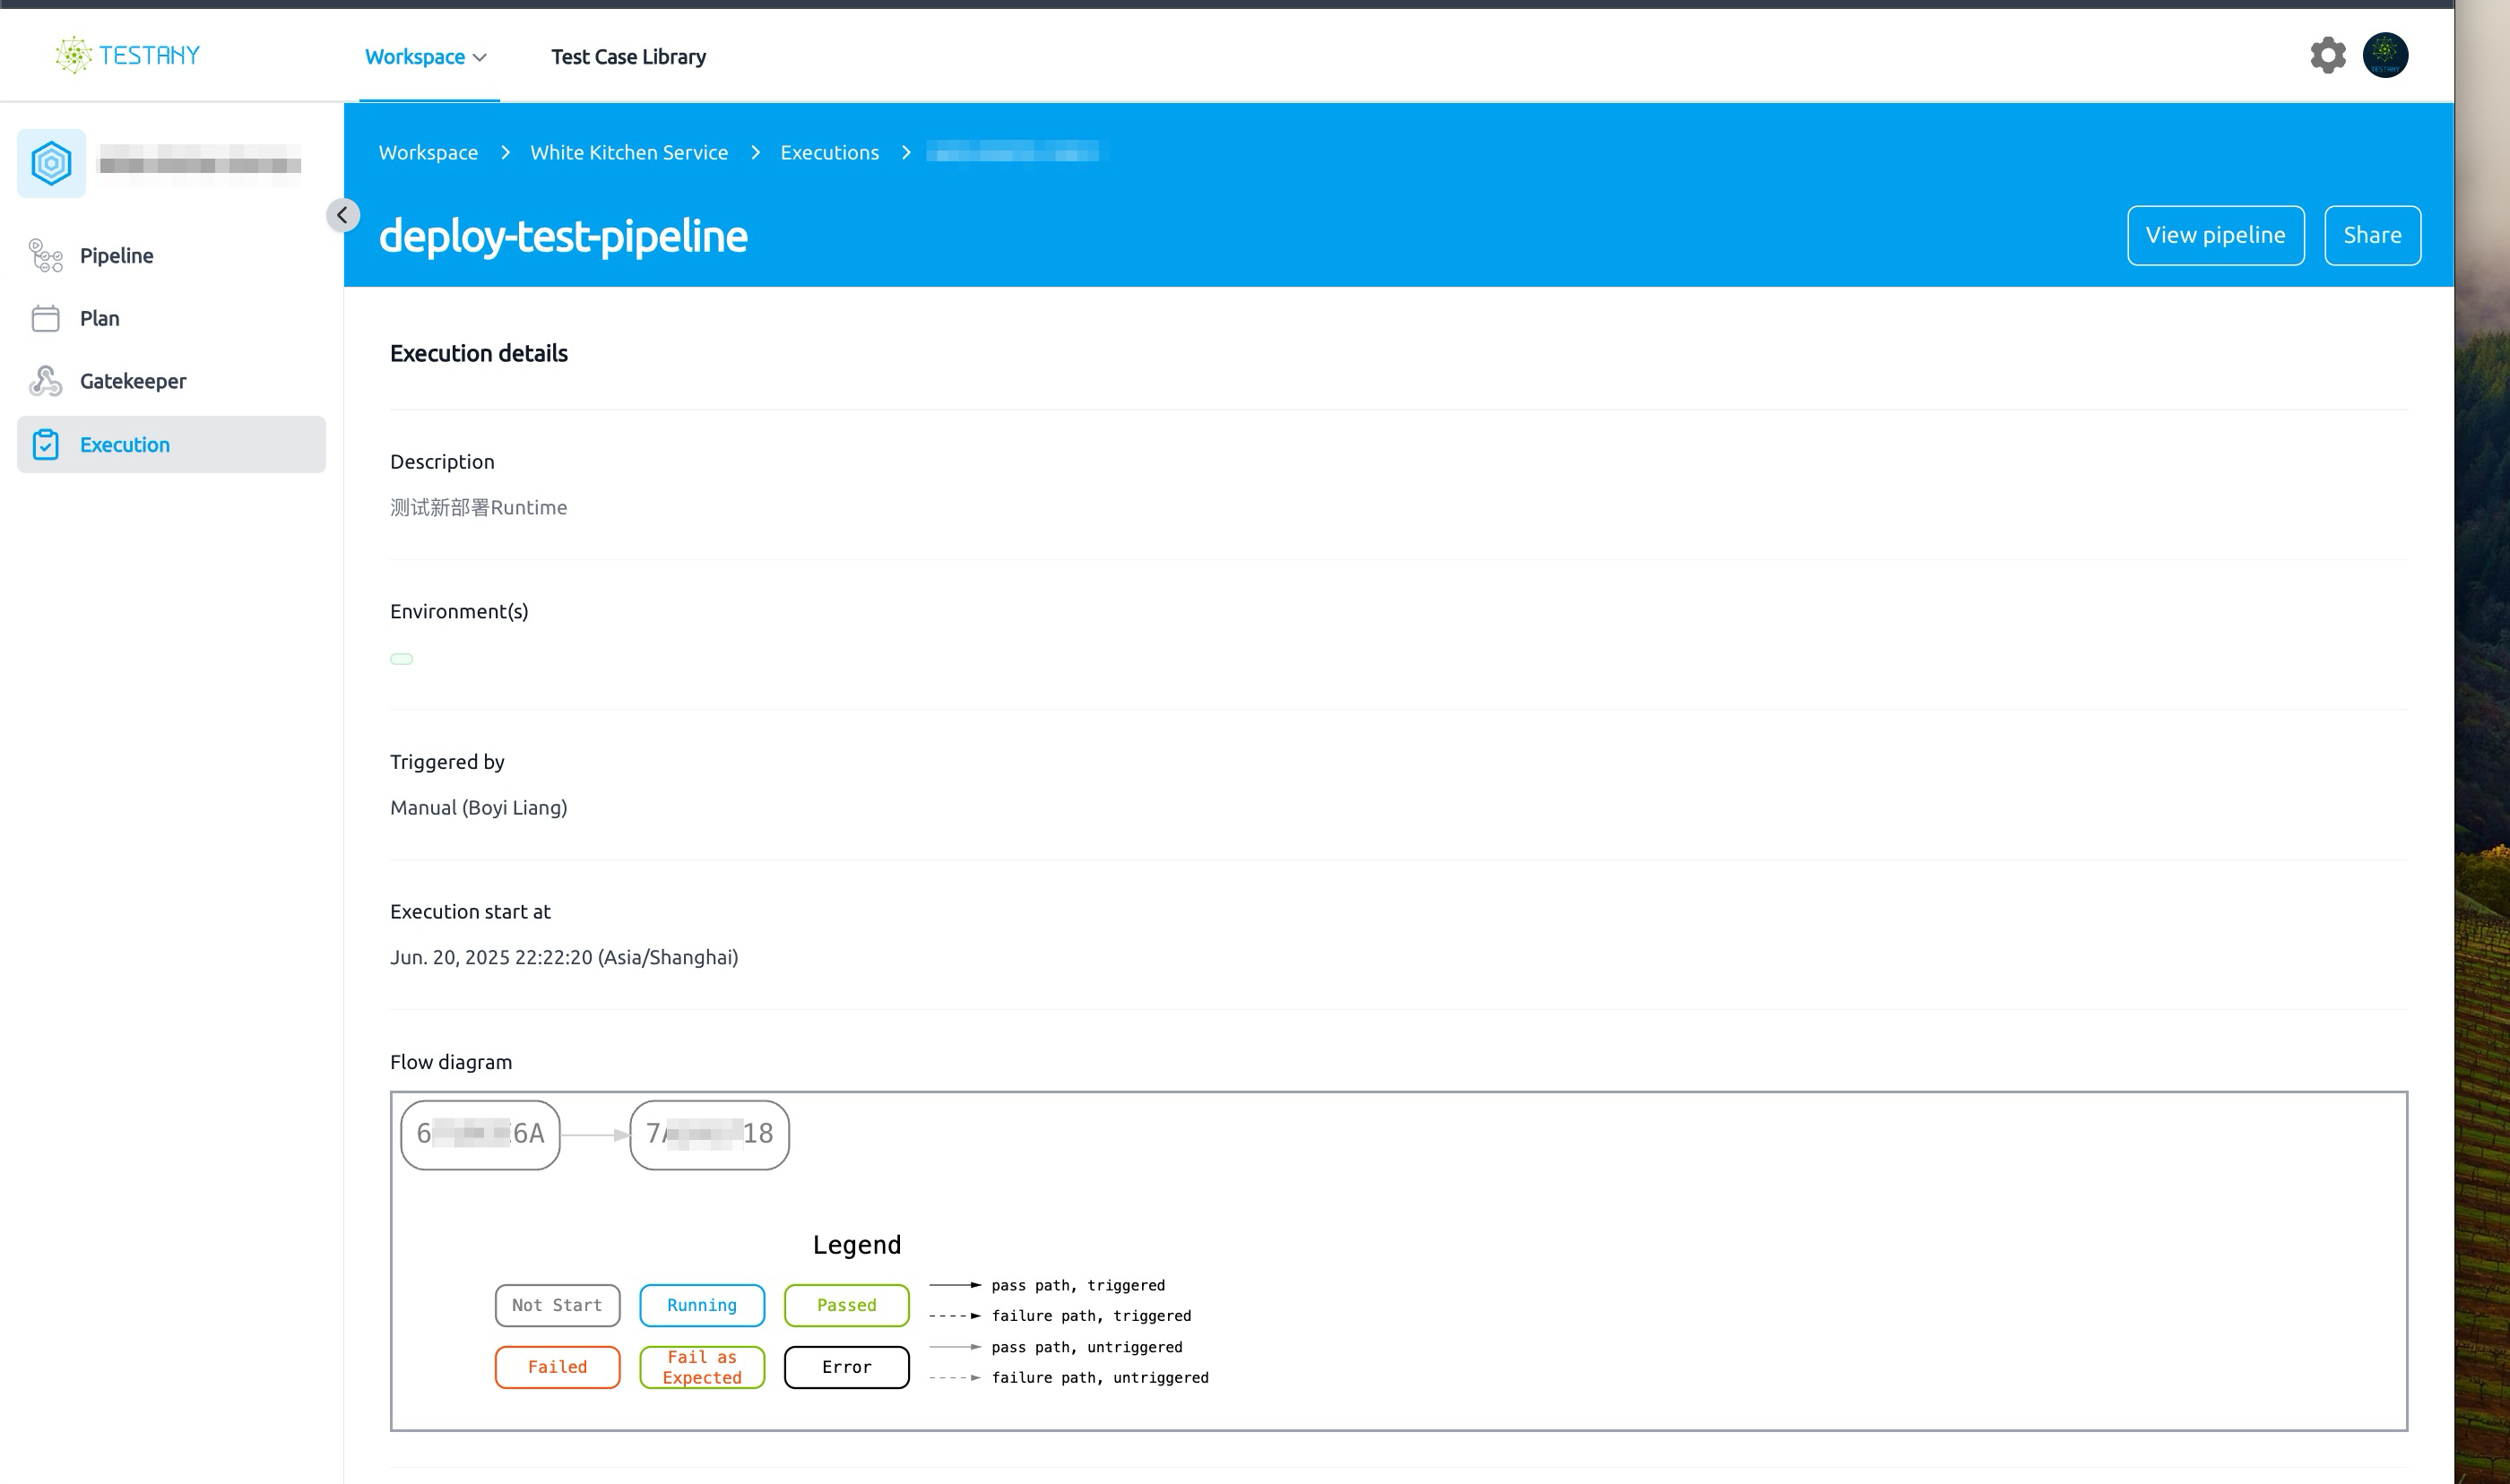Click the environment tag pill
Screen dimensions: 2510x1484
(401, 659)
